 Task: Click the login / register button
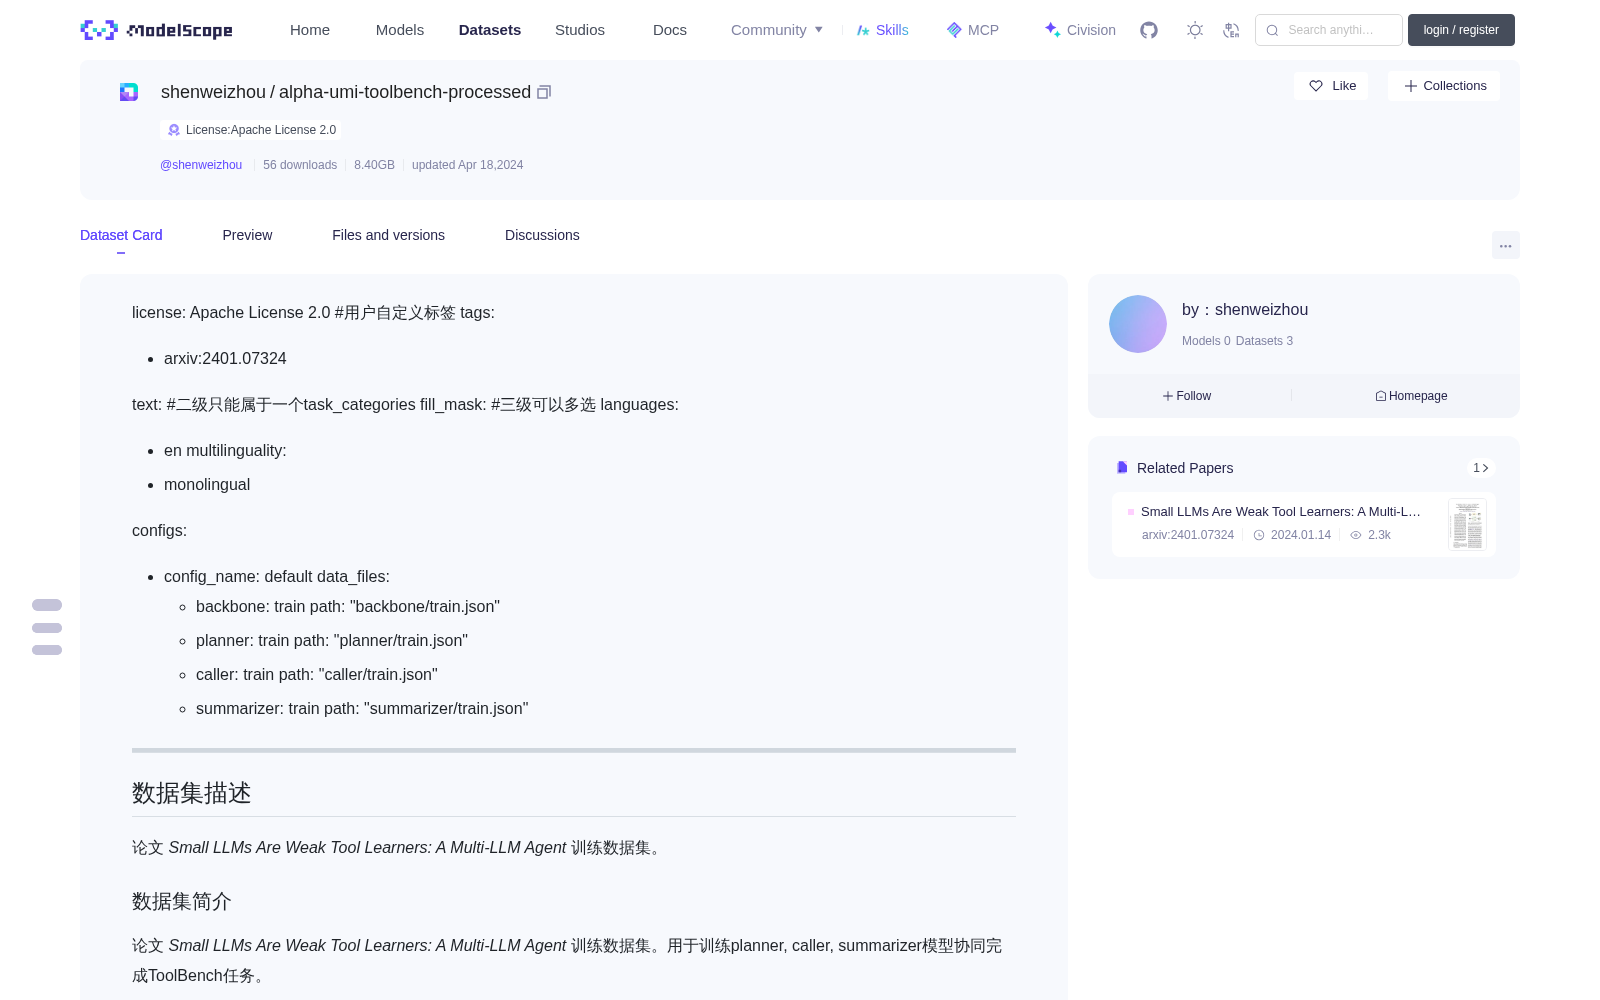1461,30
